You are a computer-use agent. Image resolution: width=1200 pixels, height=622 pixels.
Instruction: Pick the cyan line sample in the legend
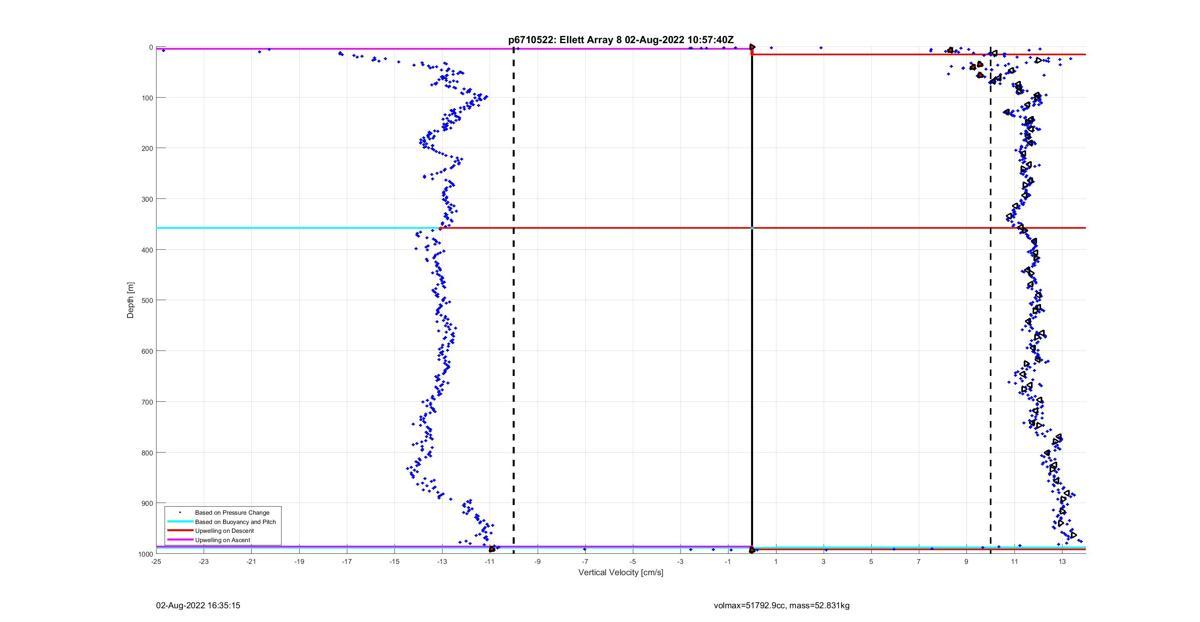(x=180, y=522)
